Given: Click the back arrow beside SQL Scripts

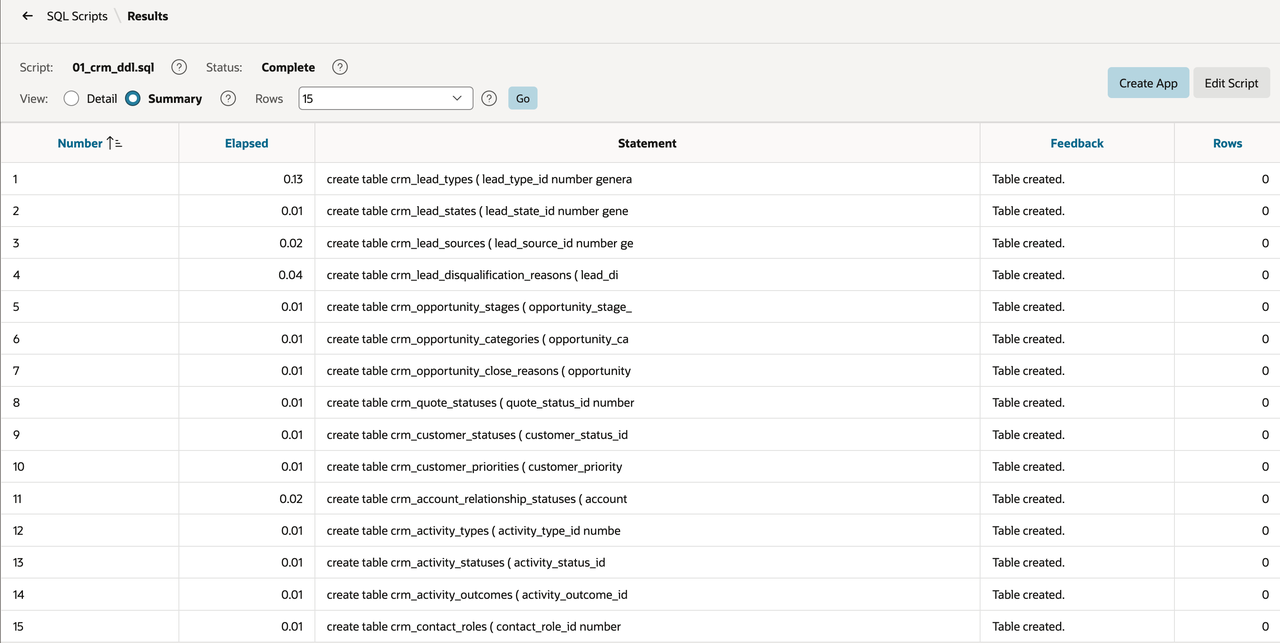Looking at the screenshot, I should [27, 16].
